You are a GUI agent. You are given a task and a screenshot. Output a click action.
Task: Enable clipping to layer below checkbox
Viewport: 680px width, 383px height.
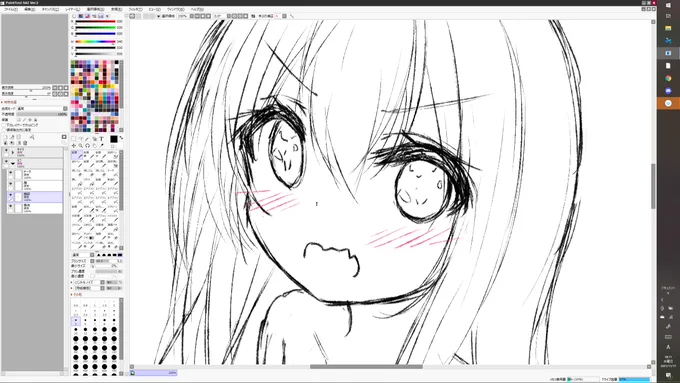(x=3, y=124)
